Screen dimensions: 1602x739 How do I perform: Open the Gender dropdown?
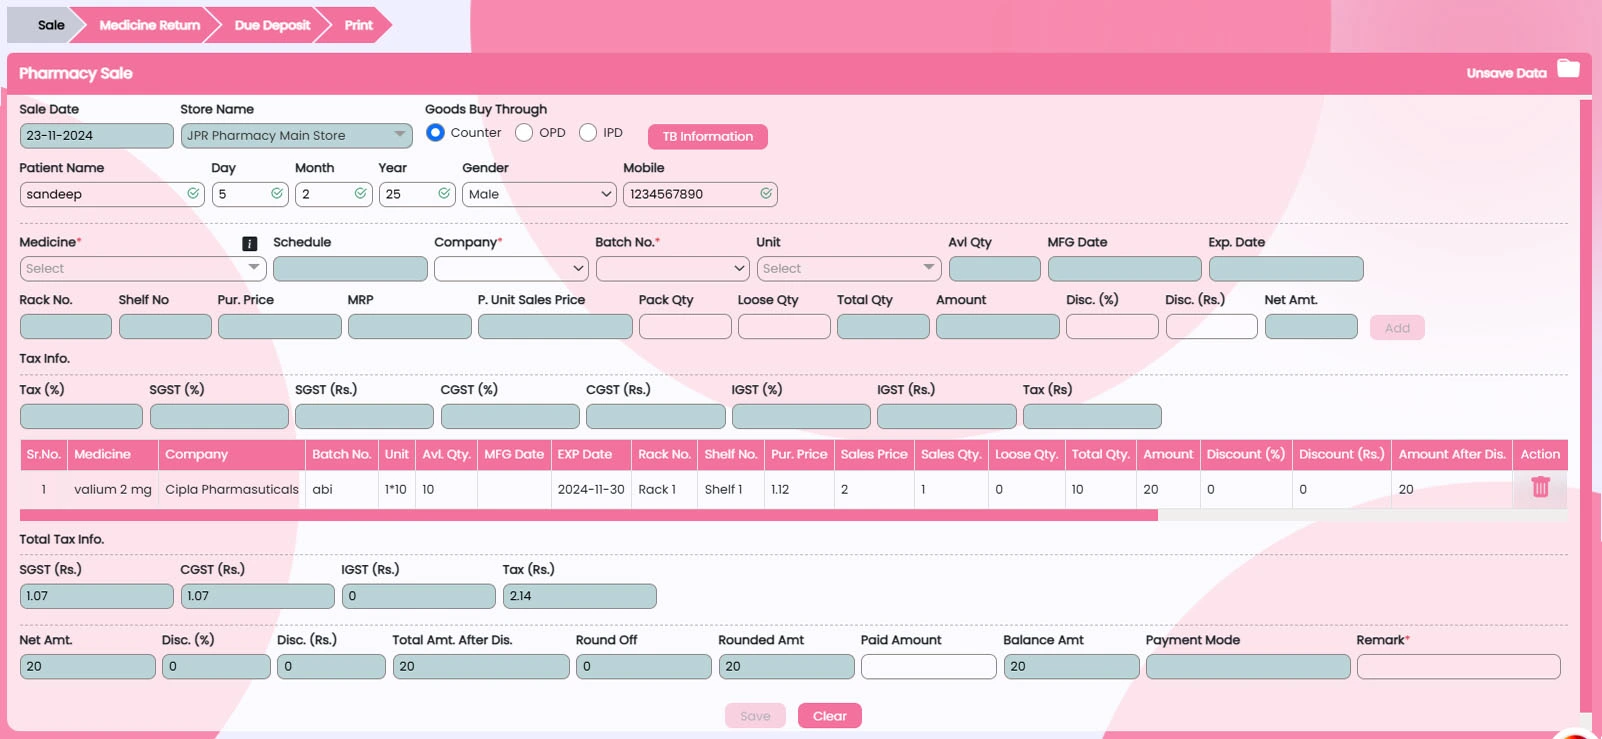[539, 194]
